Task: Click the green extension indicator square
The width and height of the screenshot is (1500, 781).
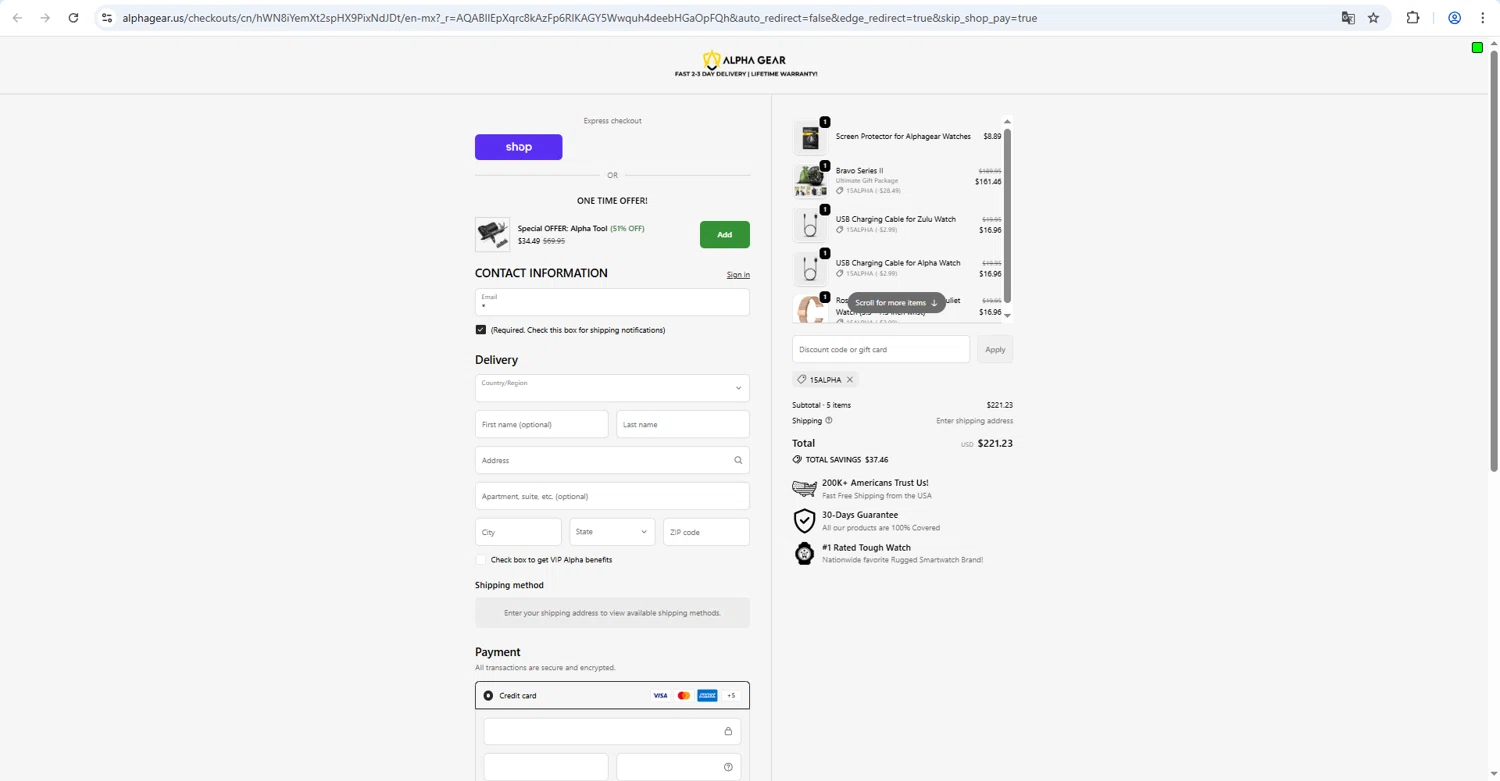Action: pyautogui.click(x=1477, y=48)
